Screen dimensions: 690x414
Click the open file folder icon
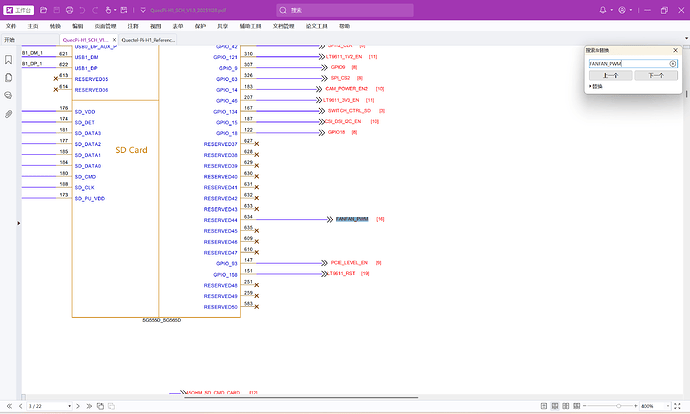[44, 10]
